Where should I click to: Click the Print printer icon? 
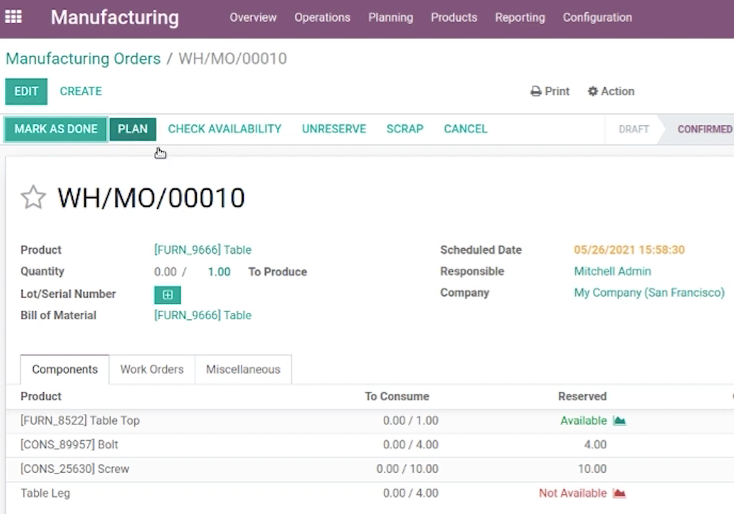(536, 91)
